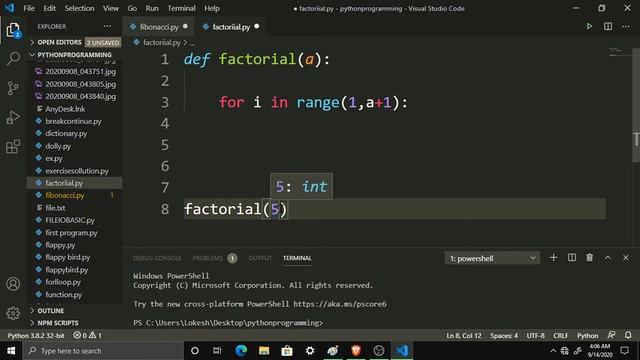
Task: Open the Selection menu
Action: (x=79, y=8)
